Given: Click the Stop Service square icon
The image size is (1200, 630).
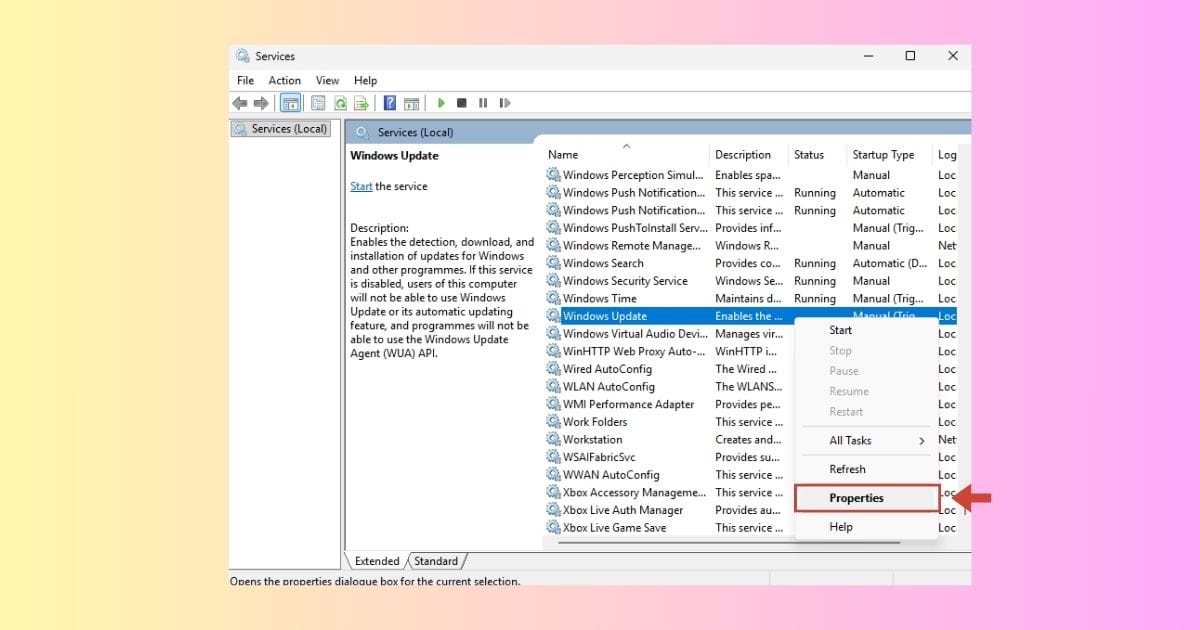Looking at the screenshot, I should [461, 103].
